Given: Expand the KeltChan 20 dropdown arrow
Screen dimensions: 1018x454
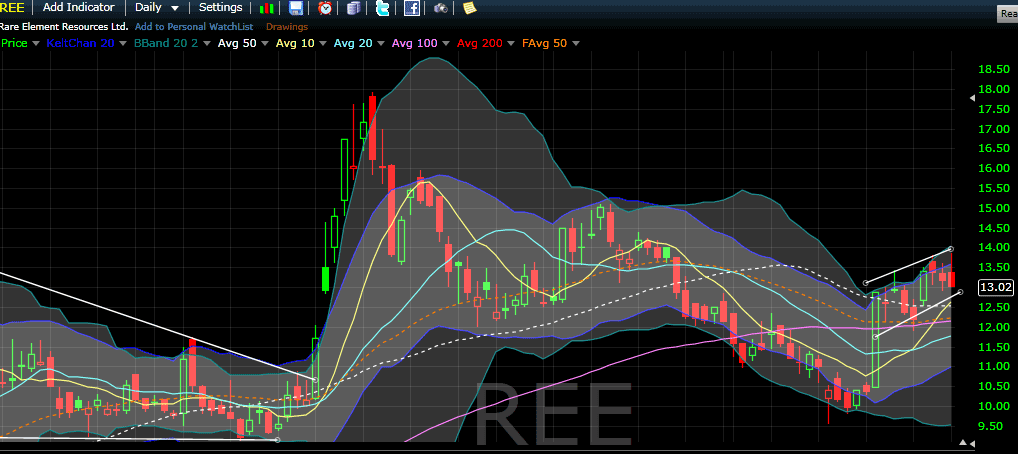Looking at the screenshot, I should [x=121, y=44].
